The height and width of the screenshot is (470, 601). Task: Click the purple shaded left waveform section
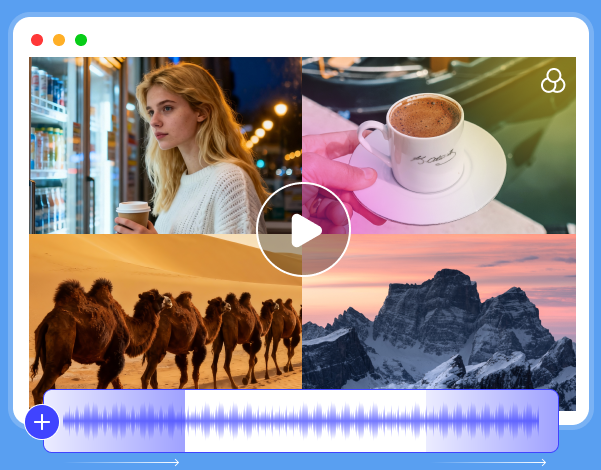coord(120,421)
